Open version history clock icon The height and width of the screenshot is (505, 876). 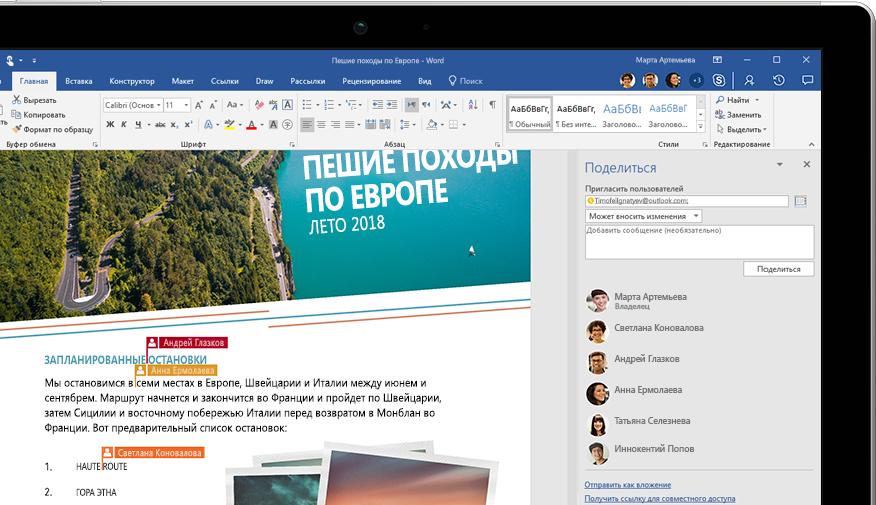(x=779, y=80)
